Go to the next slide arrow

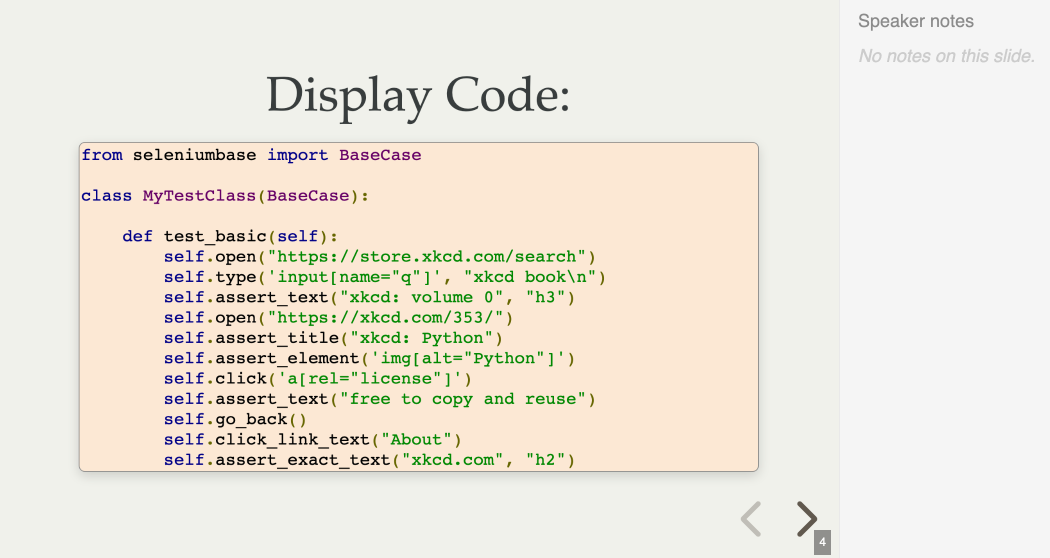807,518
